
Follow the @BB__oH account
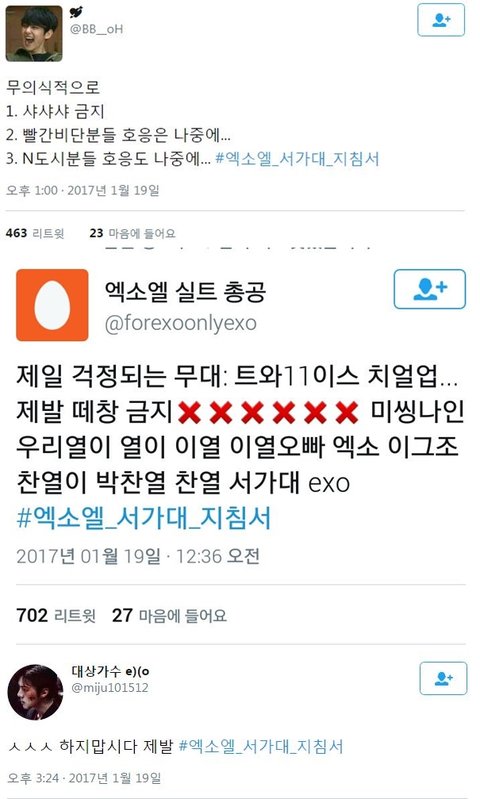pos(441,20)
